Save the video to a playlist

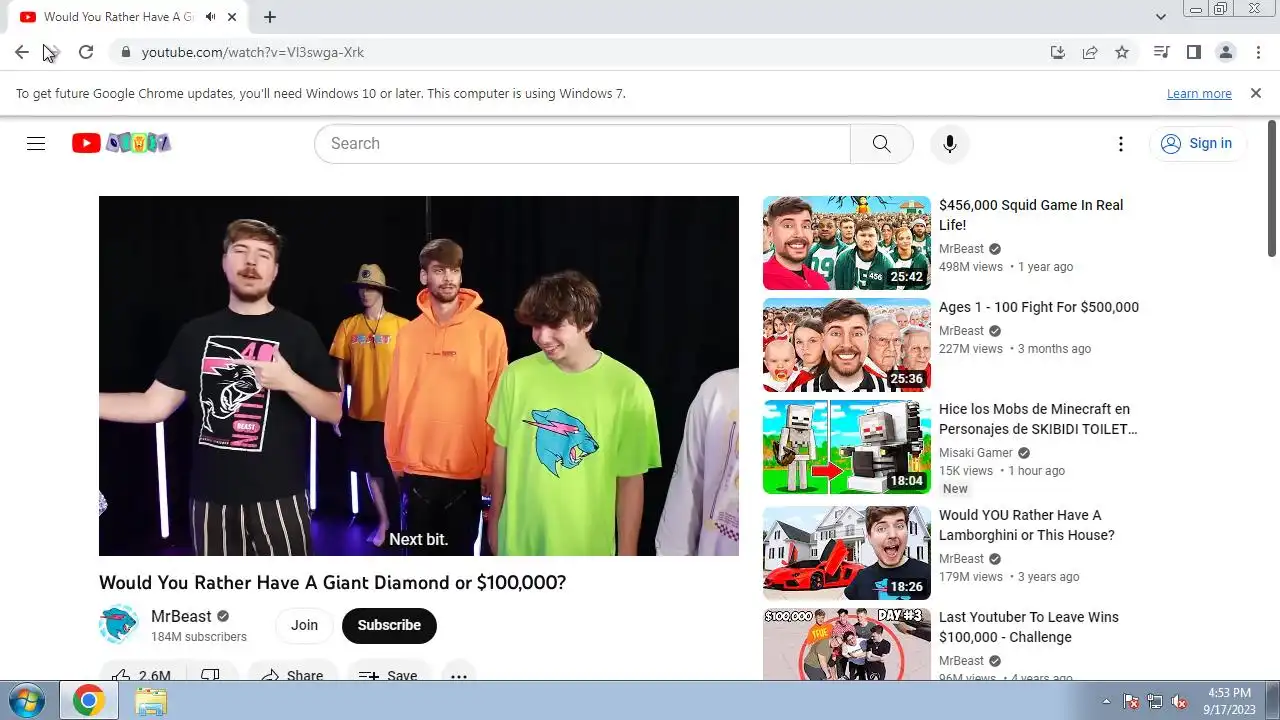tap(389, 675)
